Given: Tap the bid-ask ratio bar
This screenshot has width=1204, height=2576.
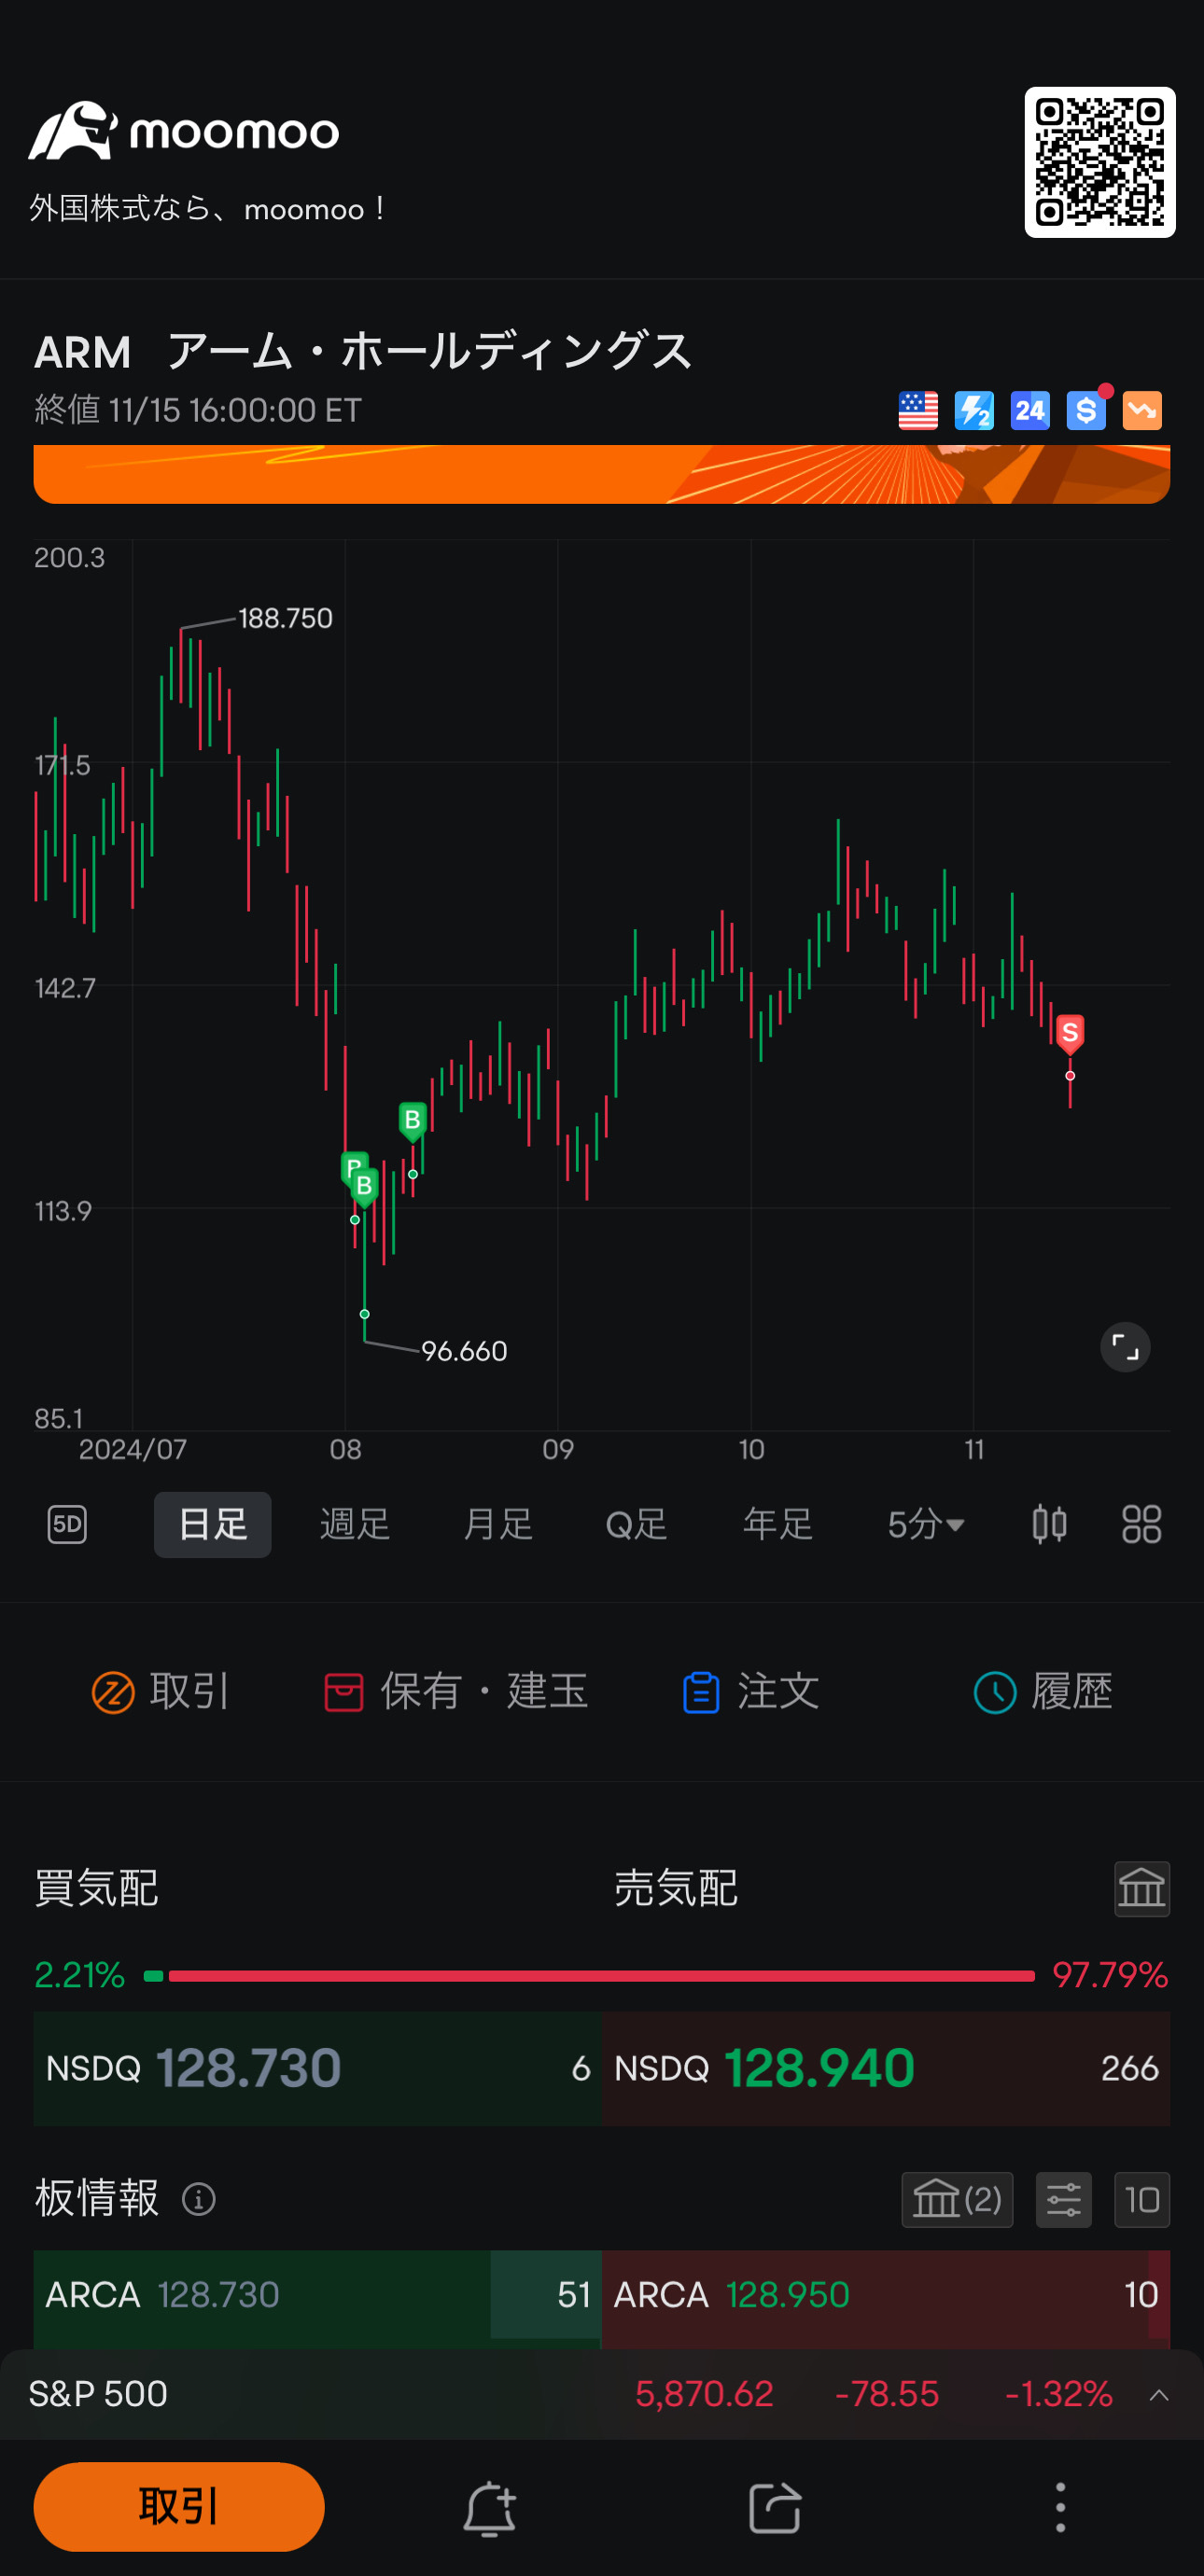Looking at the screenshot, I should 589,1975.
